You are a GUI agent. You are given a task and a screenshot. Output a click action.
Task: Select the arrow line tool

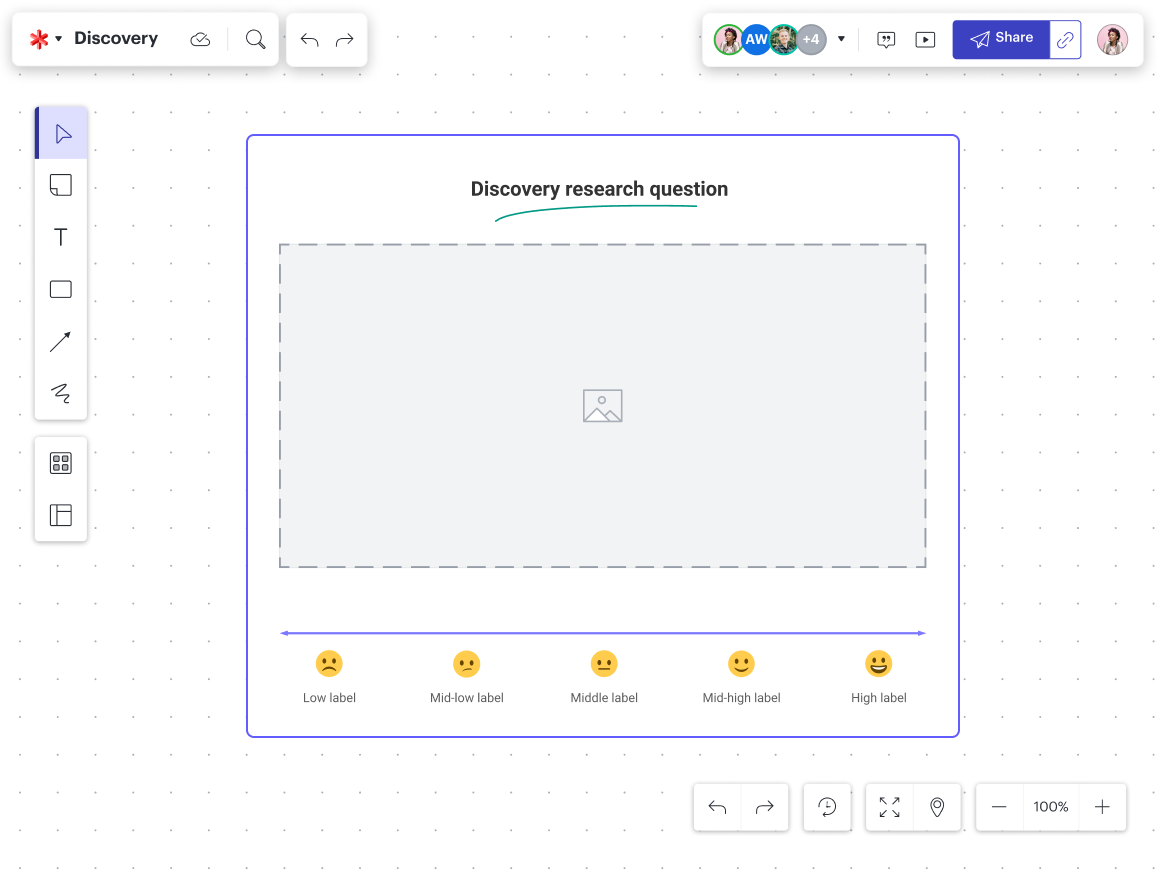61,342
